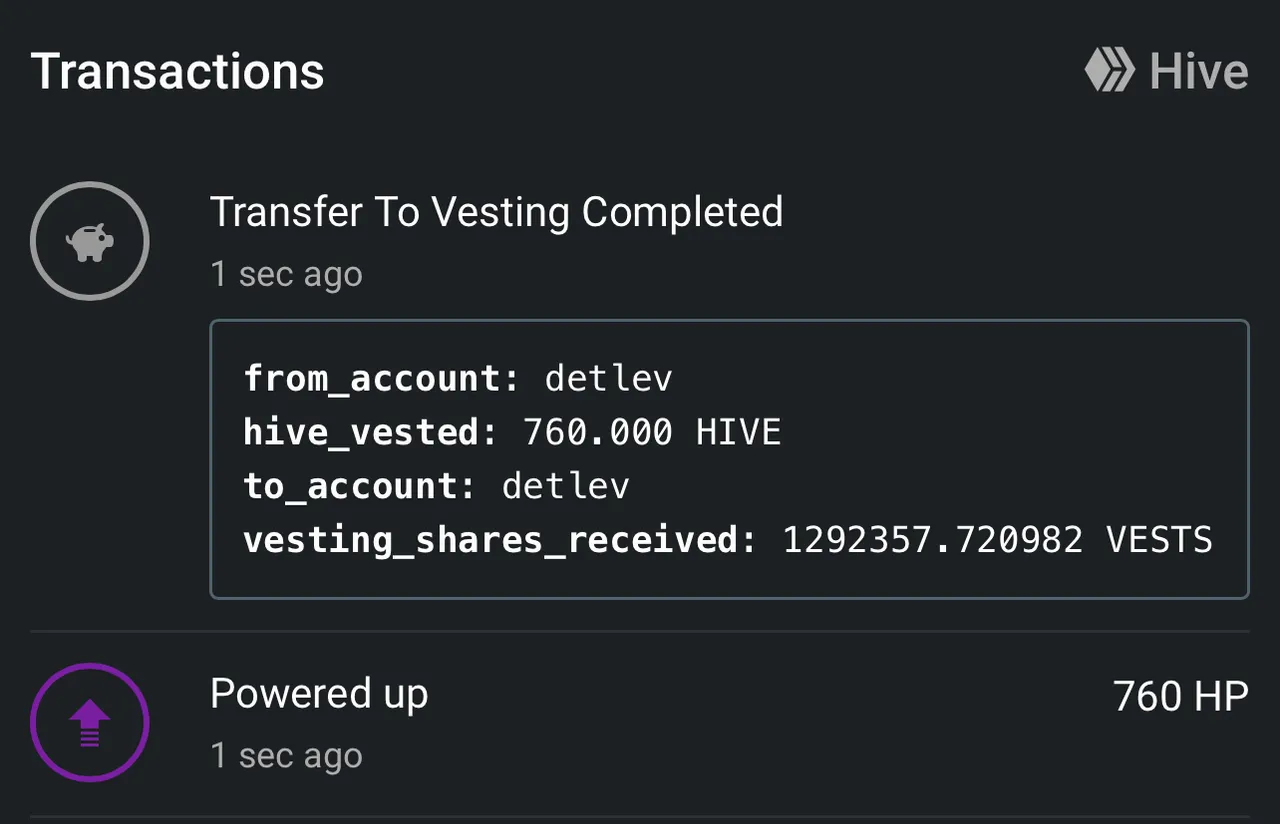Select the hive_vested 760.000 HIVE line
Image resolution: width=1280 pixels, height=824 pixels.
[x=512, y=432]
